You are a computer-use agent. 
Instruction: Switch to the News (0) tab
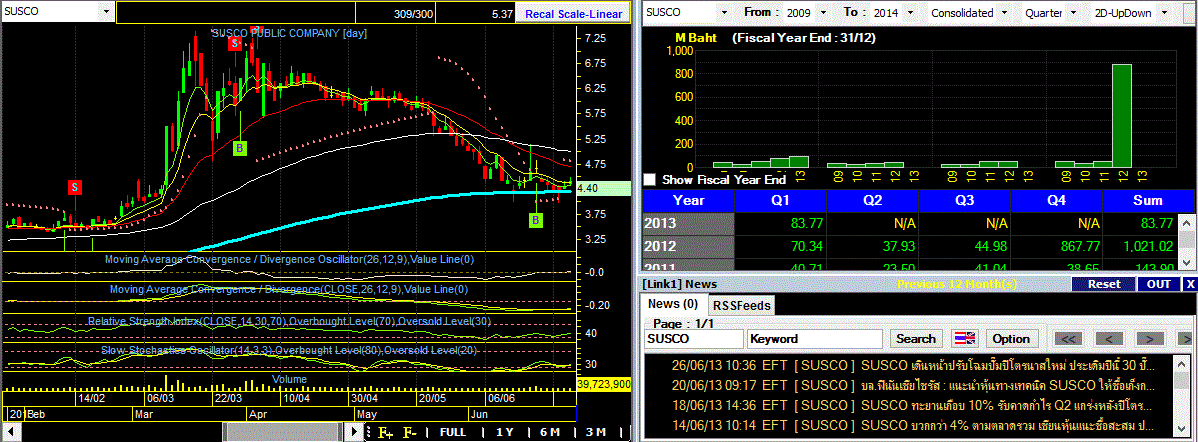coord(672,304)
